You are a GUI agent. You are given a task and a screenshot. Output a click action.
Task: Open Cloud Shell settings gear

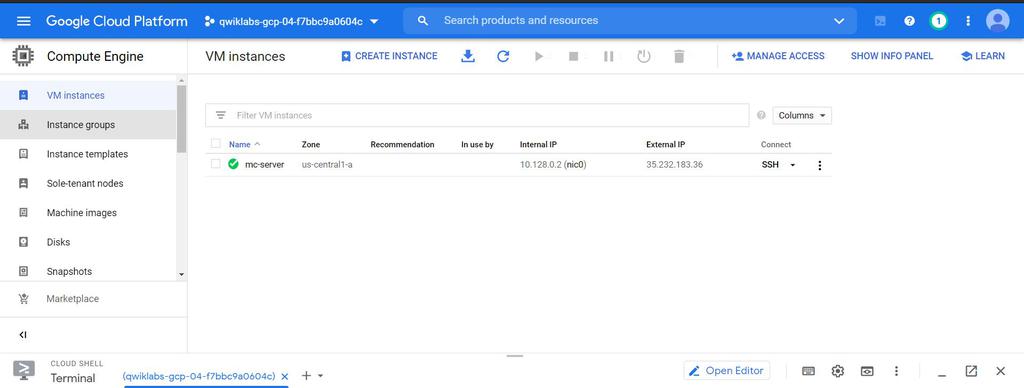(838, 371)
